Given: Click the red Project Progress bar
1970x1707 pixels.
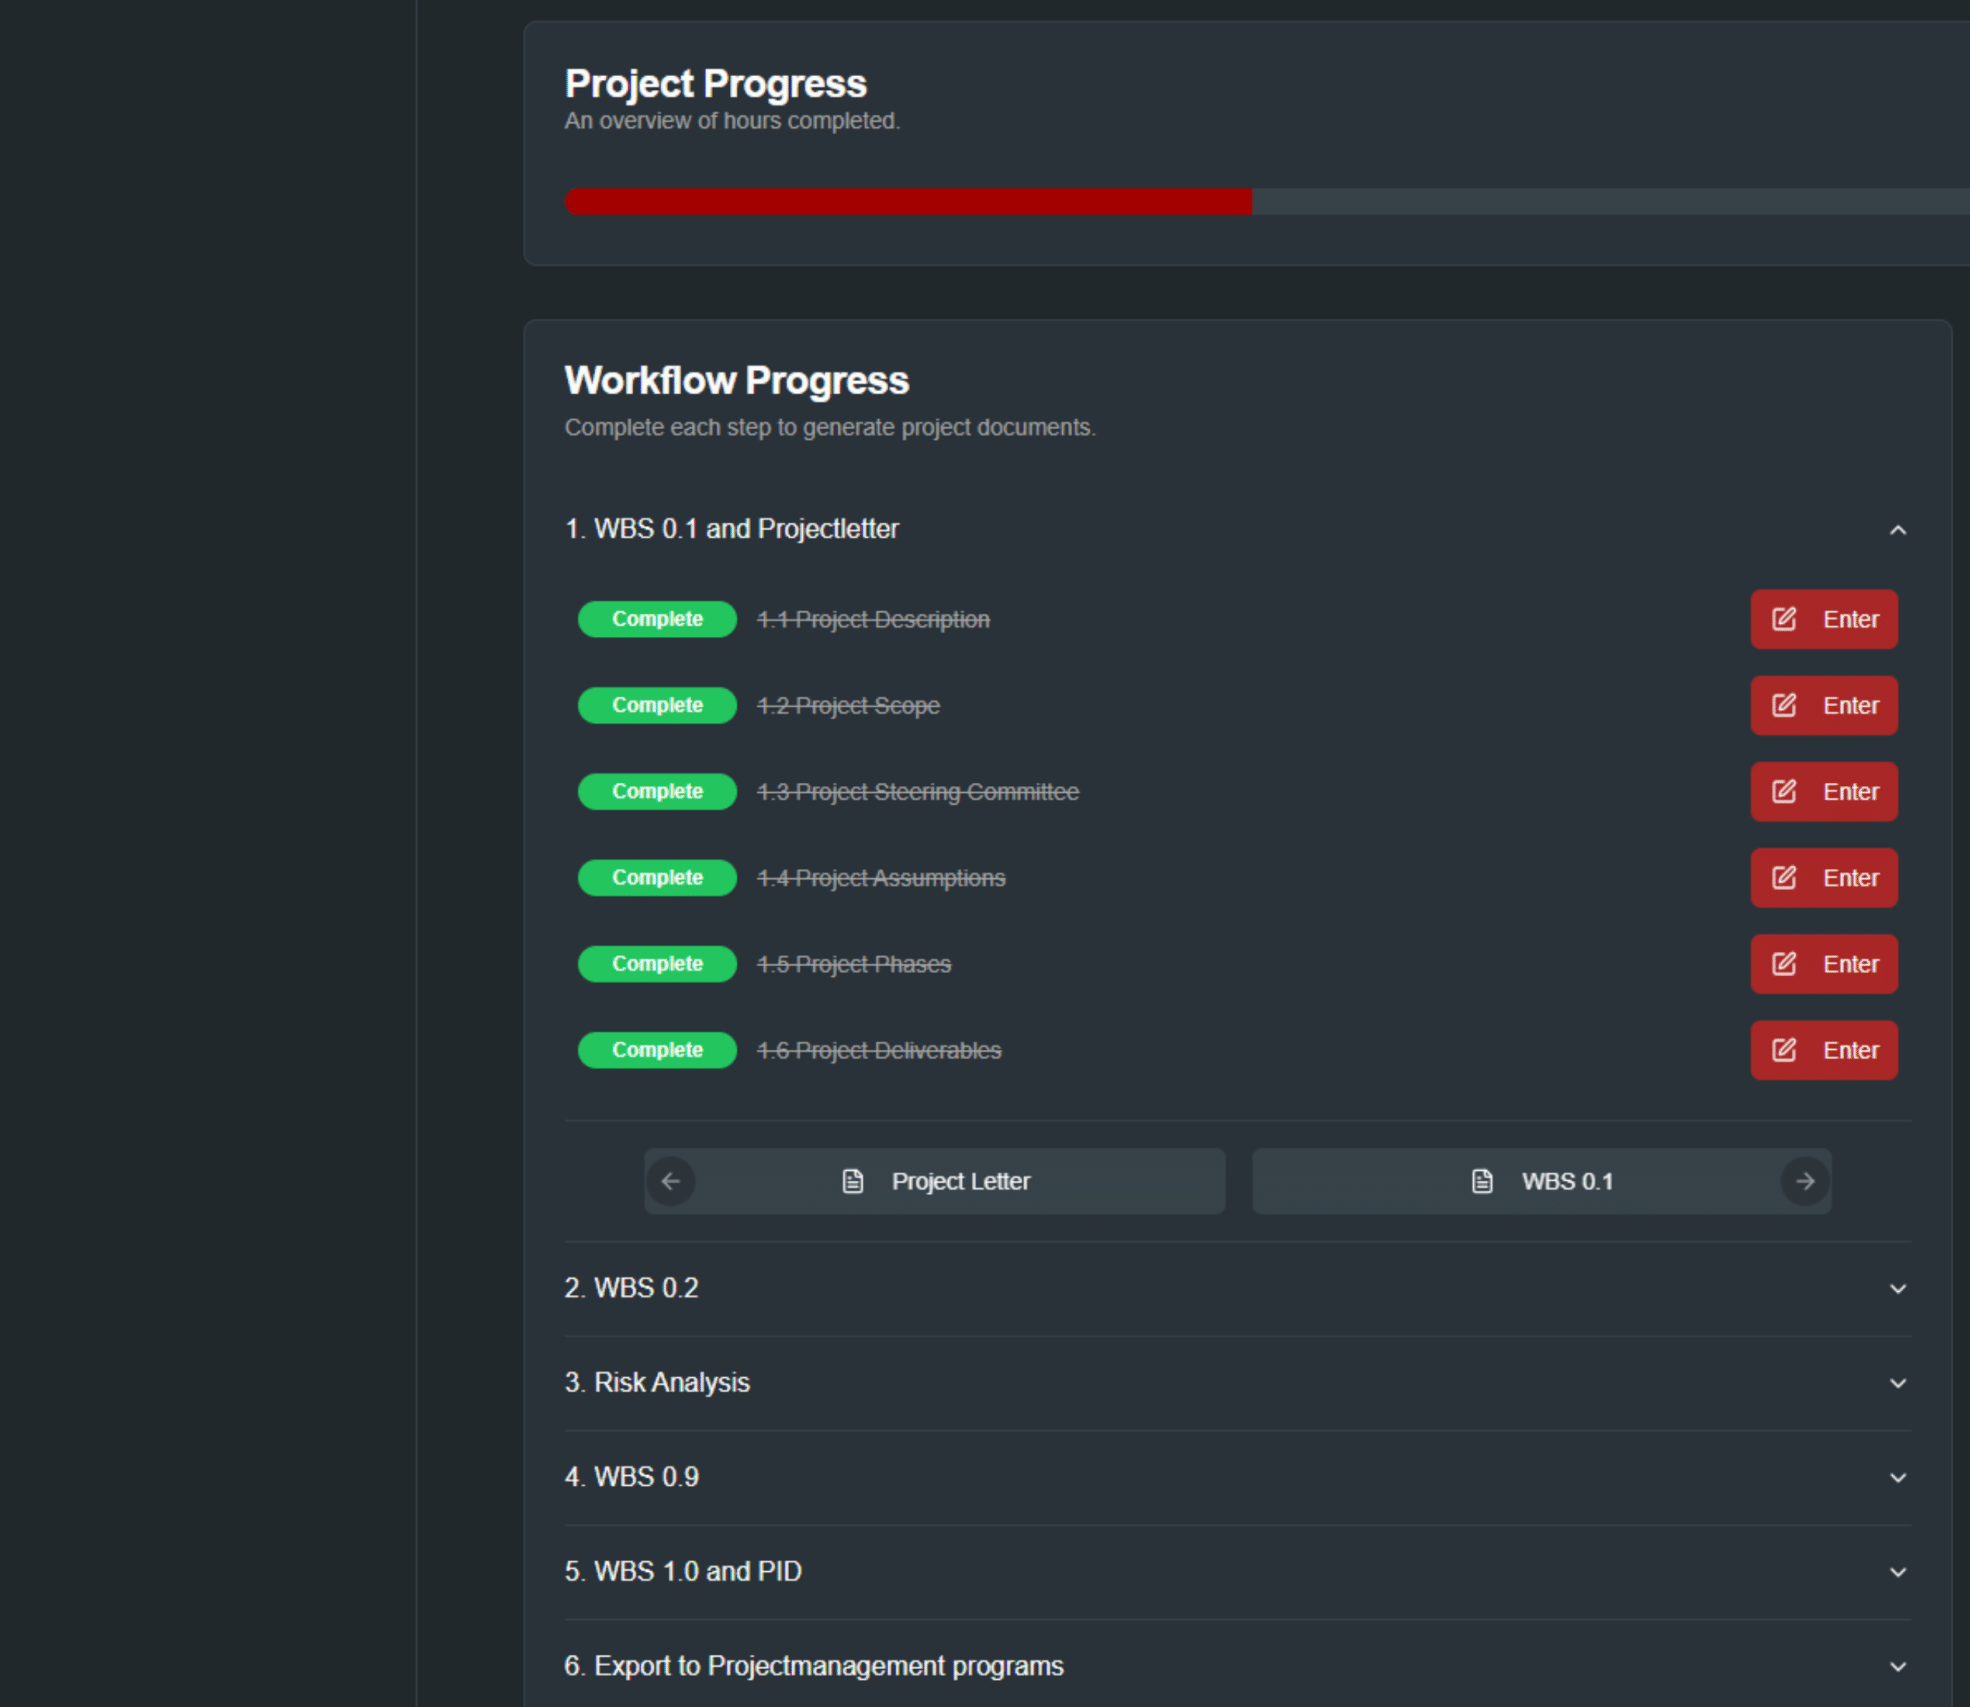Looking at the screenshot, I should (908, 202).
